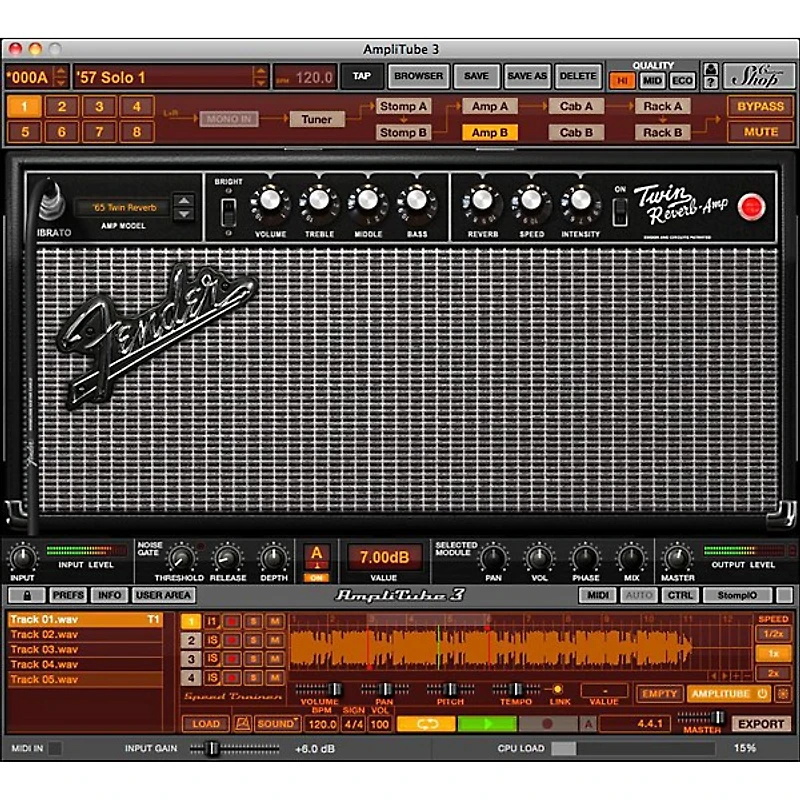Screen dimensions: 800x800
Task: Toggle the orange loop button
Action: point(426,723)
